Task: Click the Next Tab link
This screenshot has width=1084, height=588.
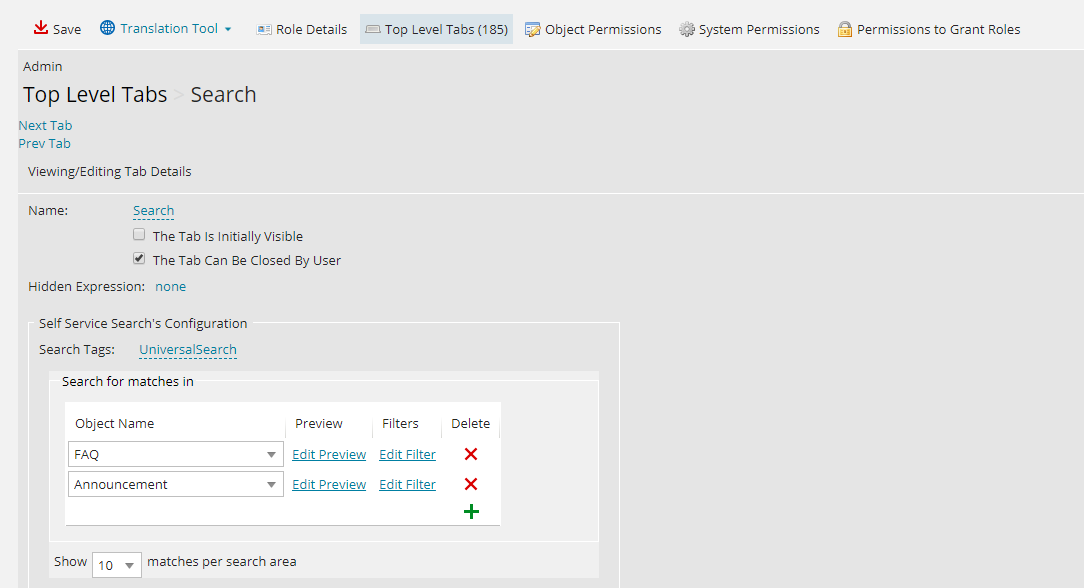Action: point(45,124)
